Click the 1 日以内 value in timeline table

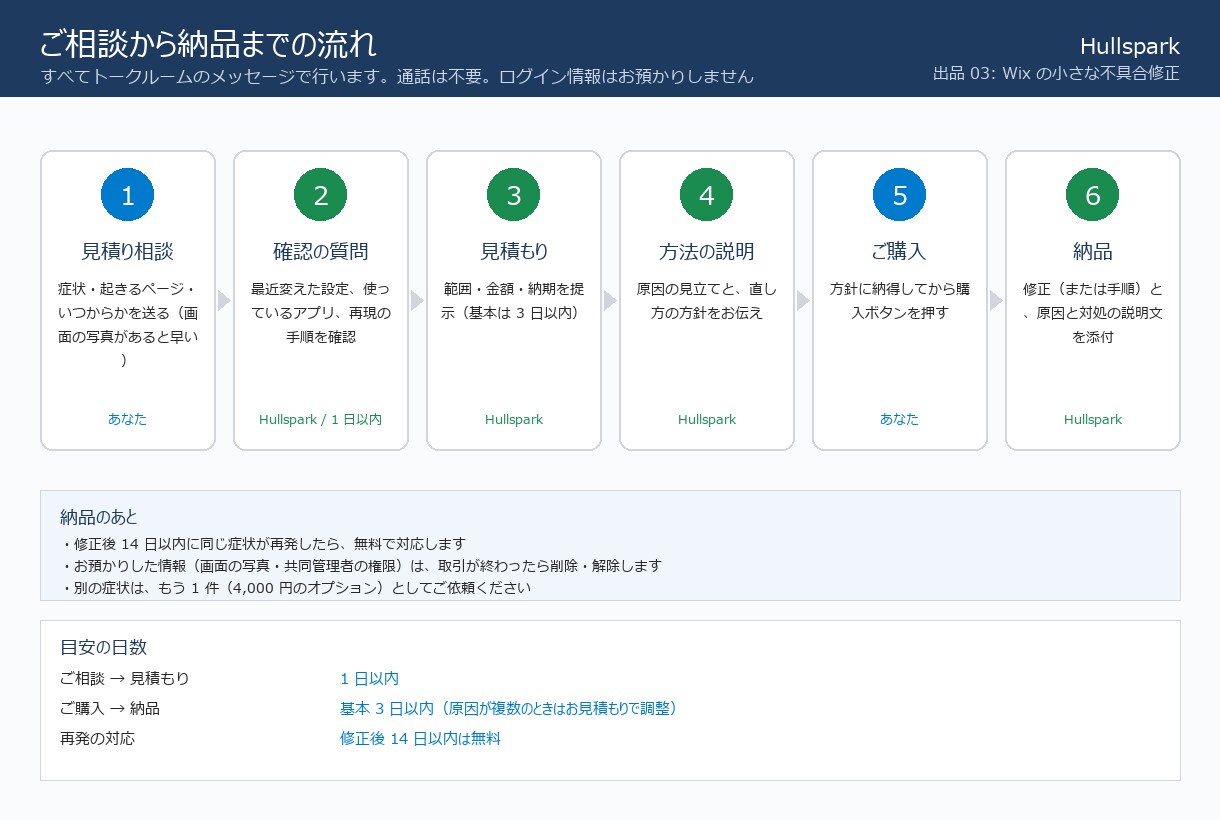[x=370, y=679]
